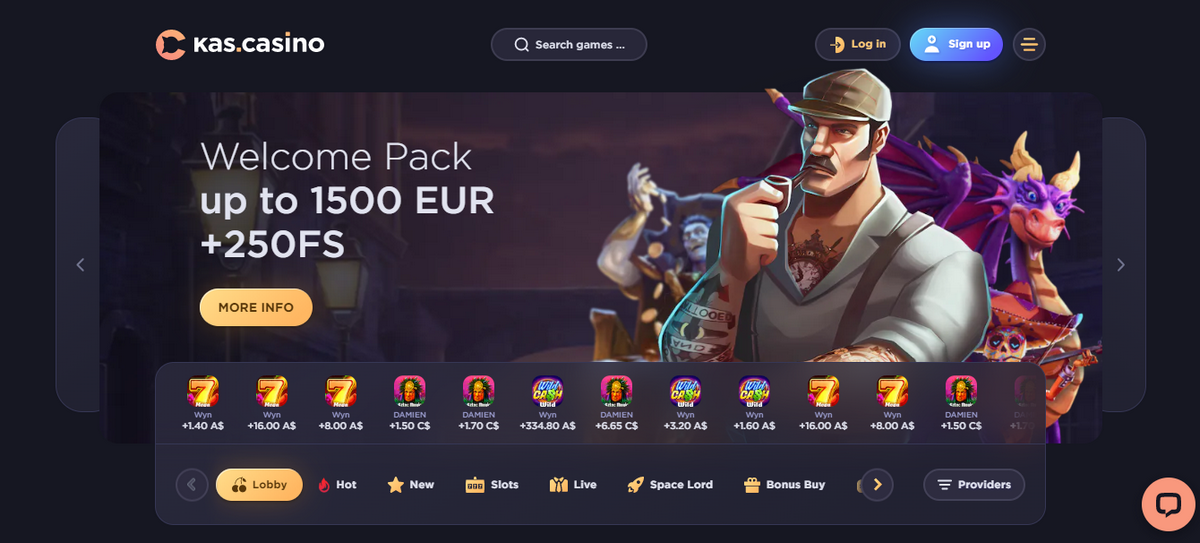Show next banner with right arrow
This screenshot has width=1200, height=543.
1121,265
